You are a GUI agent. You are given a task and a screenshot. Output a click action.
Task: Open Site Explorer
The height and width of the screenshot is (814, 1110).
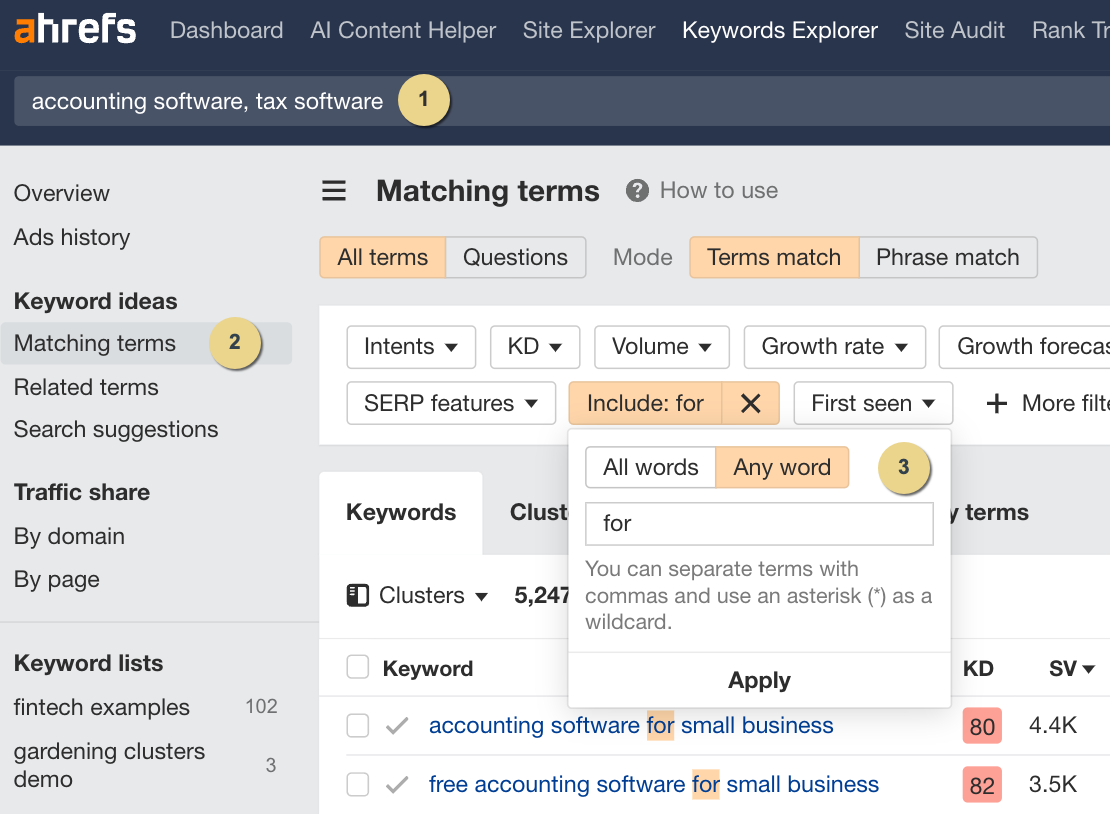(589, 30)
